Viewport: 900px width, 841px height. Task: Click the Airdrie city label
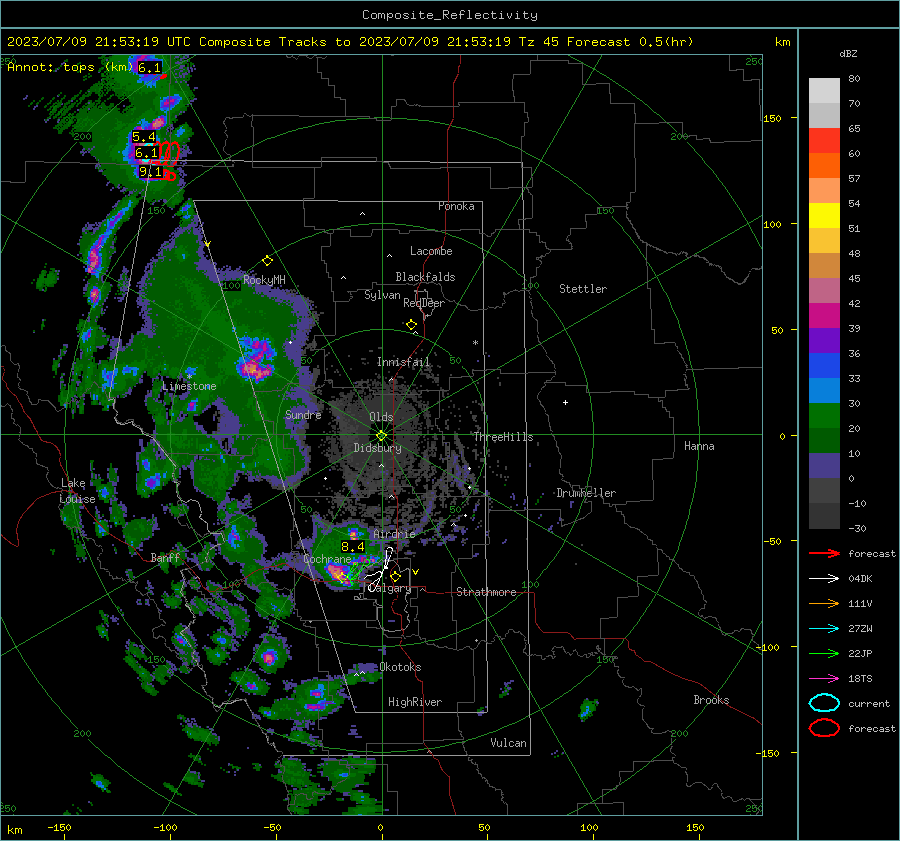coord(394,534)
